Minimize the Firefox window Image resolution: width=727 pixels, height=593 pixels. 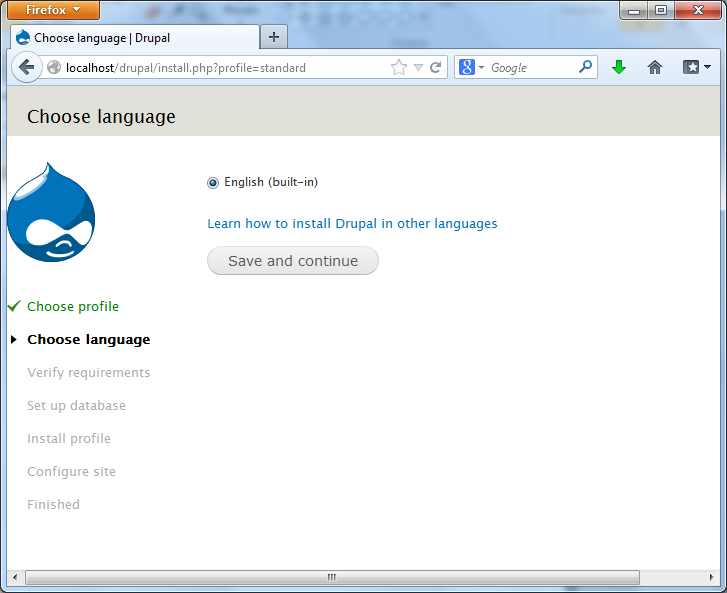(634, 11)
